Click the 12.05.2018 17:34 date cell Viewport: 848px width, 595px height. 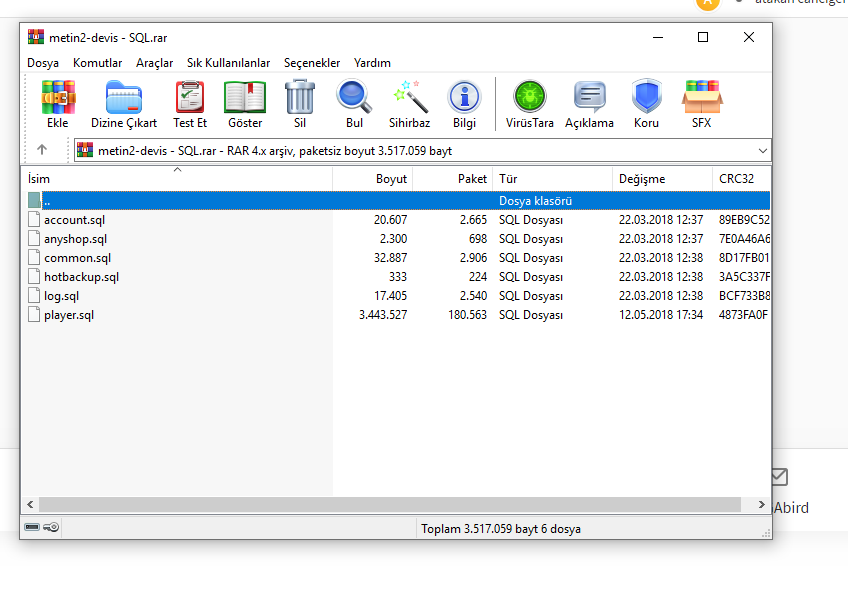[661, 314]
